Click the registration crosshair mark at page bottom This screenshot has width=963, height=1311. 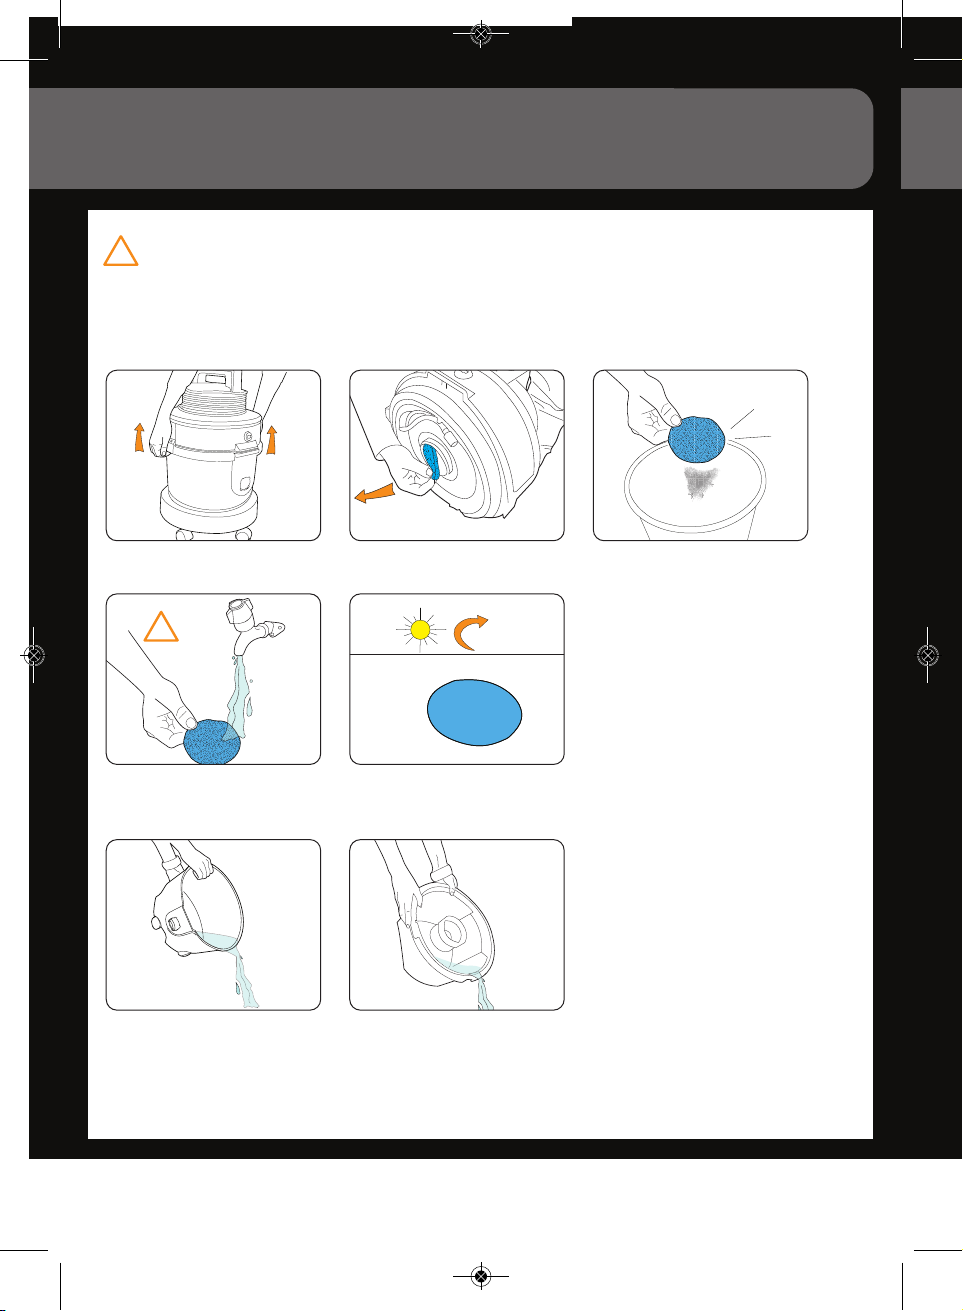coord(481,1277)
